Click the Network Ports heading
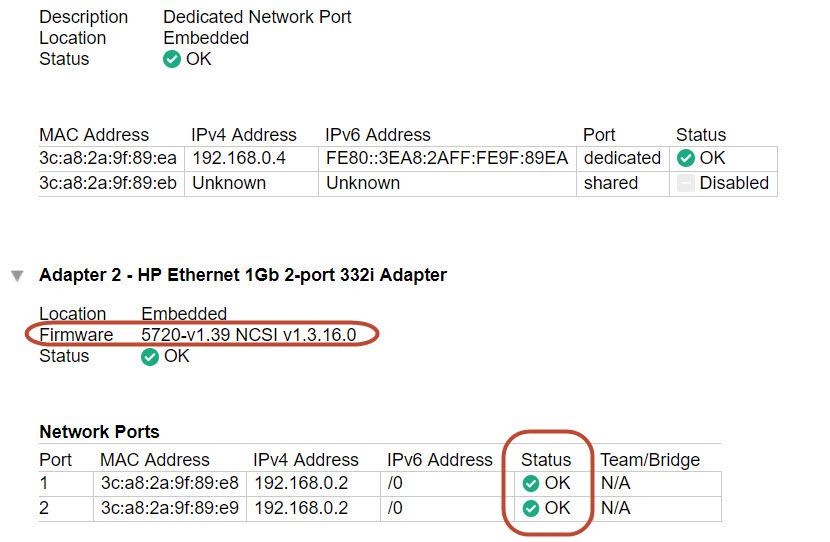Image resolution: width=830 pixels, height=542 pixels. (99, 432)
